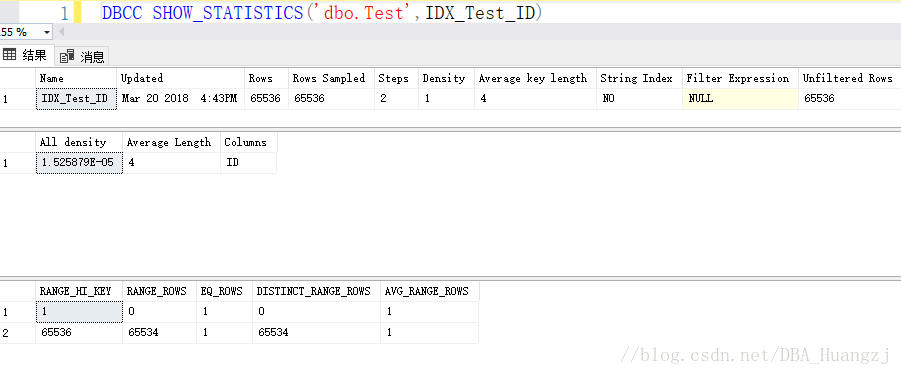Click the Average Length column header
This screenshot has height=375, width=901.
[172, 142]
